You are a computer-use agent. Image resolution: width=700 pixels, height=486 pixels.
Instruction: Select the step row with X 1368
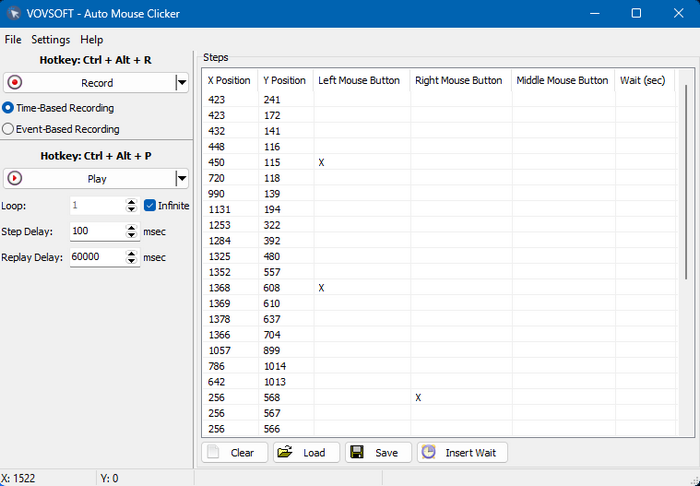439,288
